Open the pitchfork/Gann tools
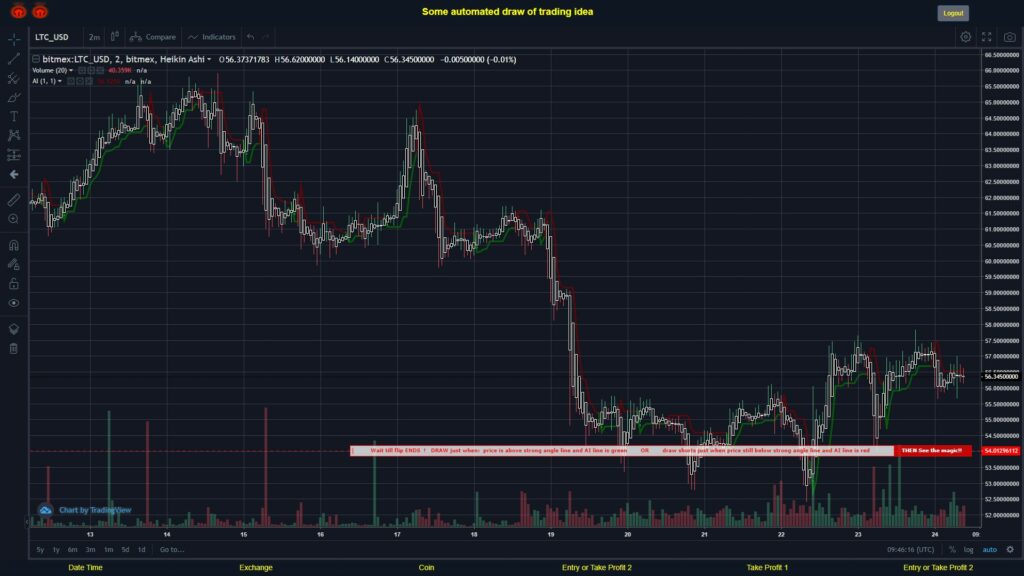 pos(14,78)
